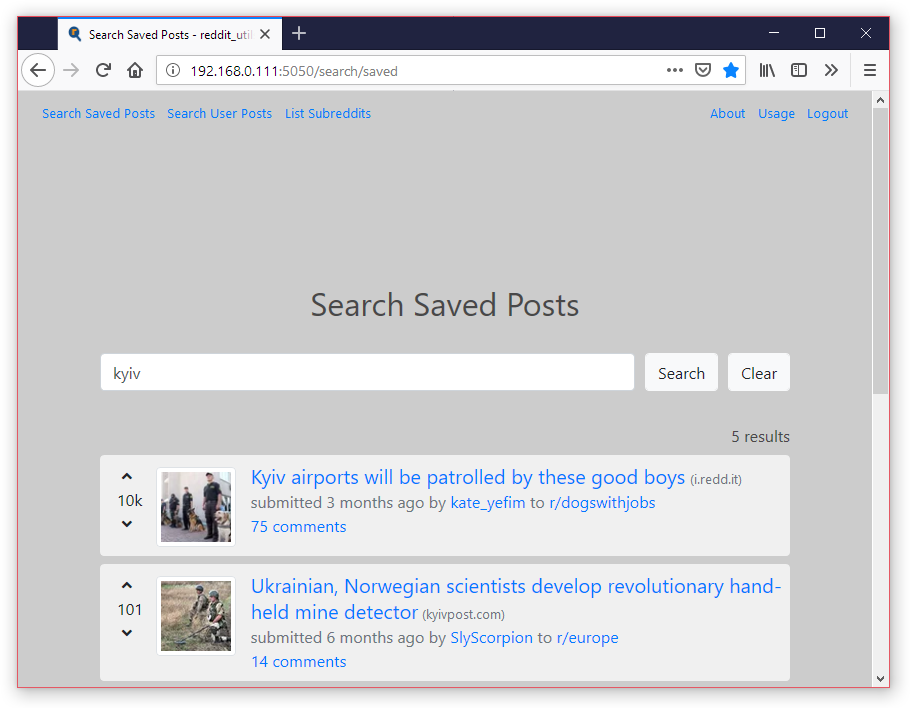
Task: Select the Search Saved Posts browser tab
Action: pos(170,34)
